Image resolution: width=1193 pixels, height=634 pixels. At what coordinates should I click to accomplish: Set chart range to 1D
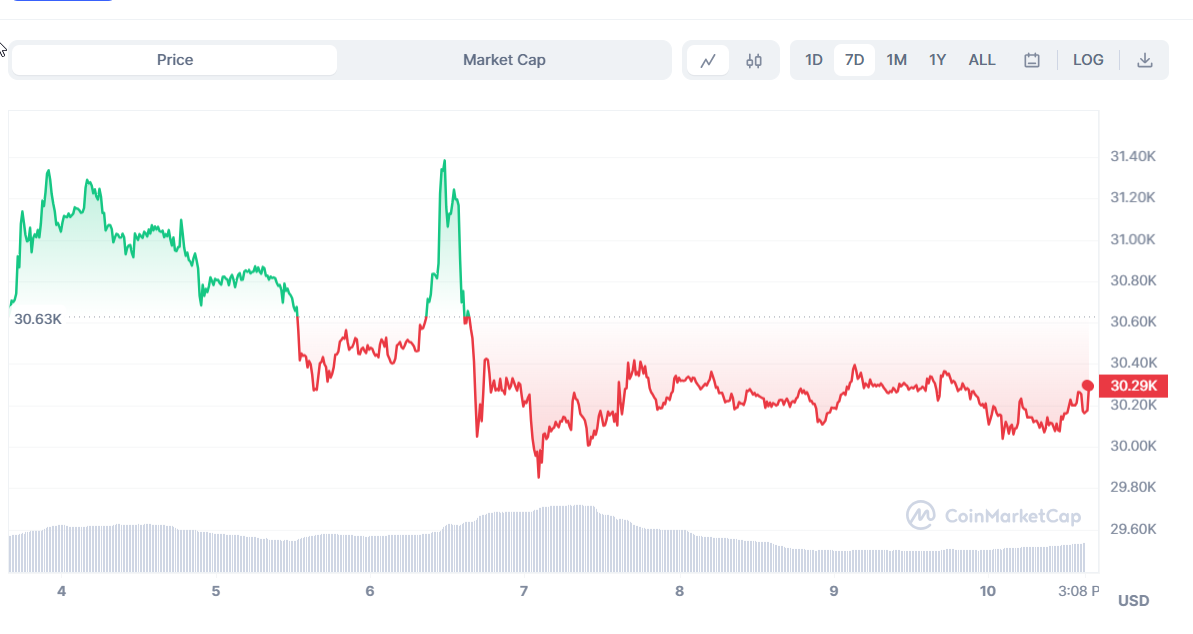(814, 60)
